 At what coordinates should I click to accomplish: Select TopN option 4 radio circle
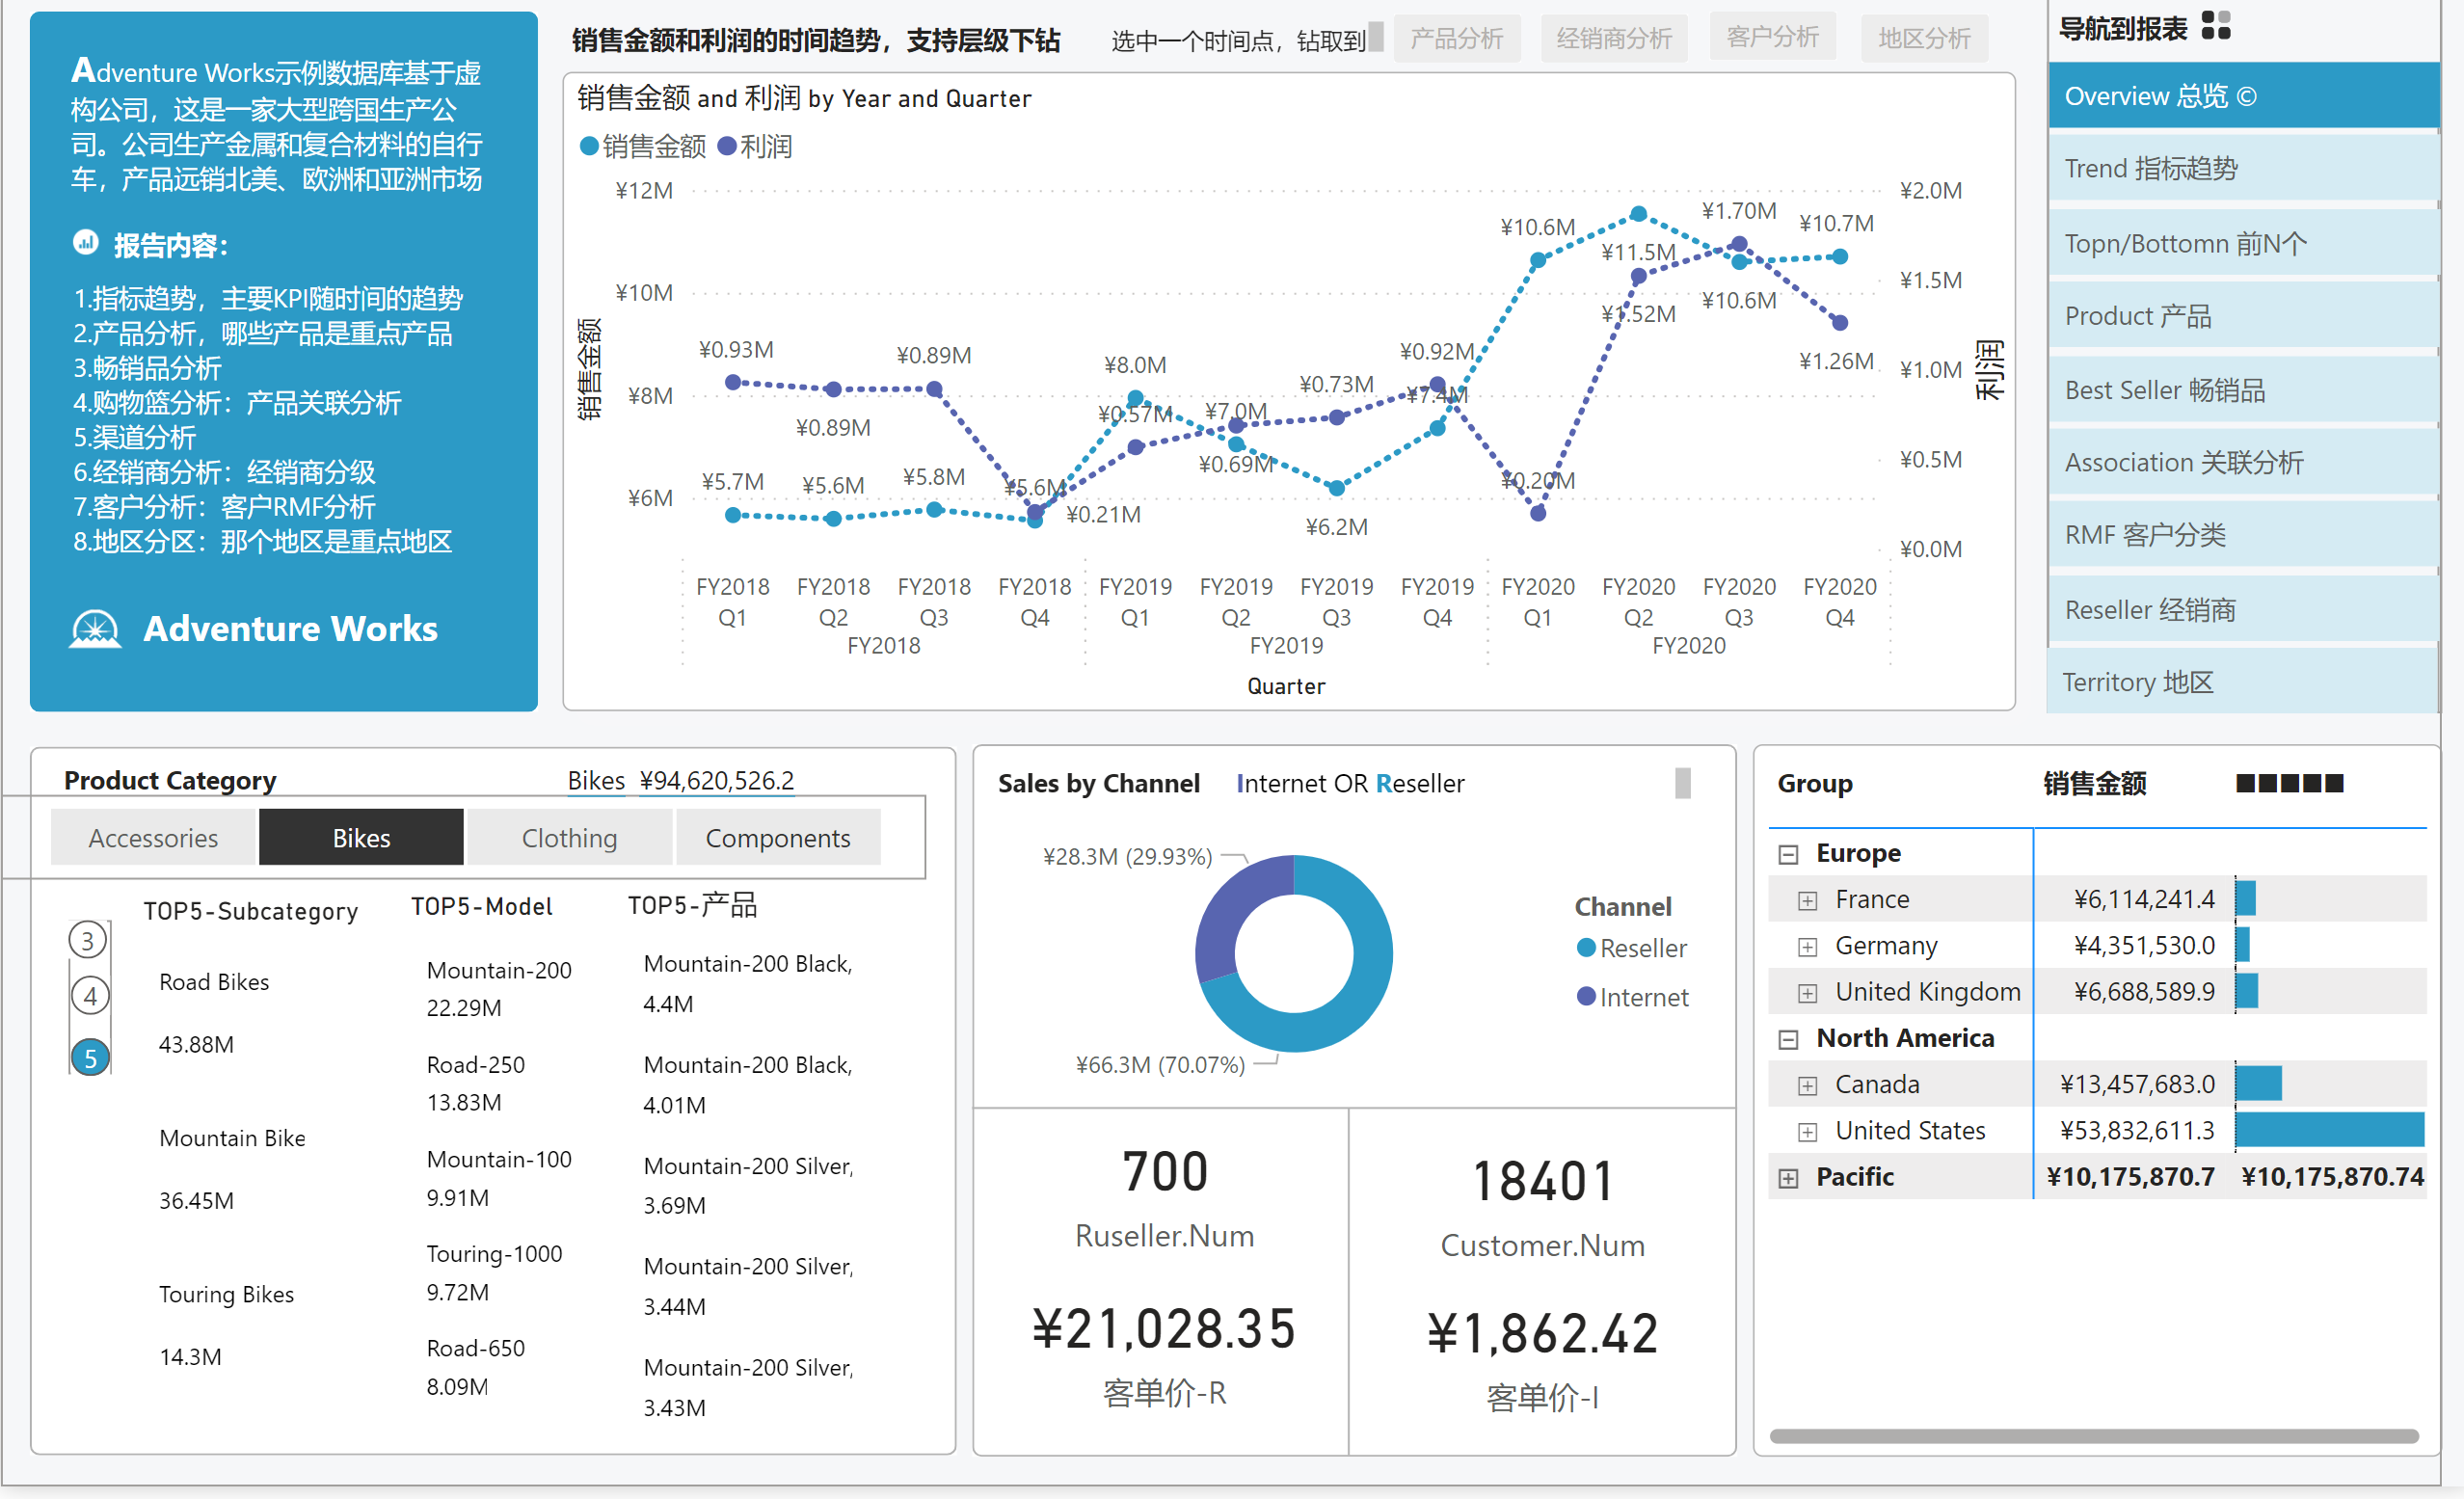click(90, 996)
